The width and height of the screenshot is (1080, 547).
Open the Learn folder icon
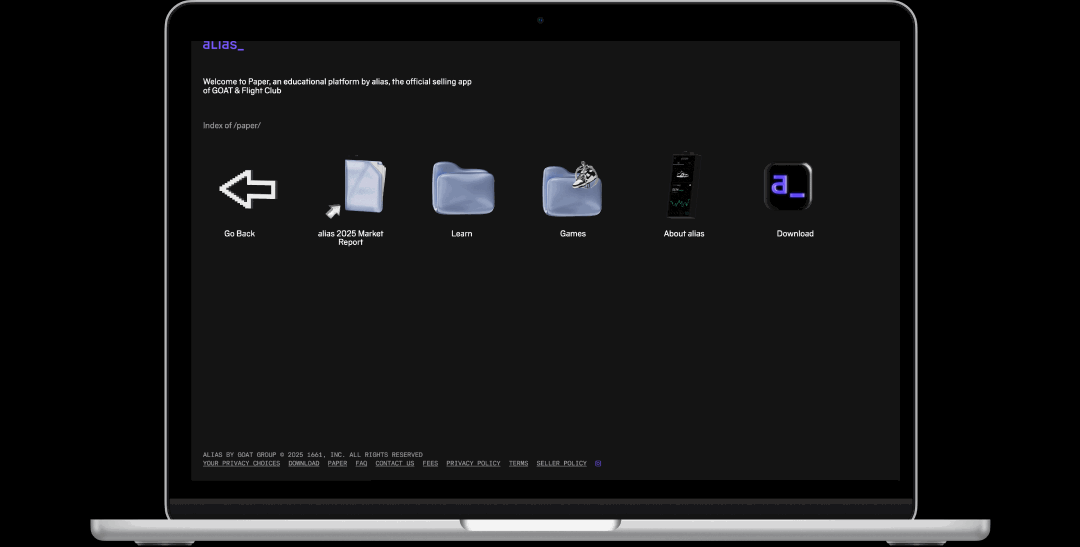pos(461,188)
